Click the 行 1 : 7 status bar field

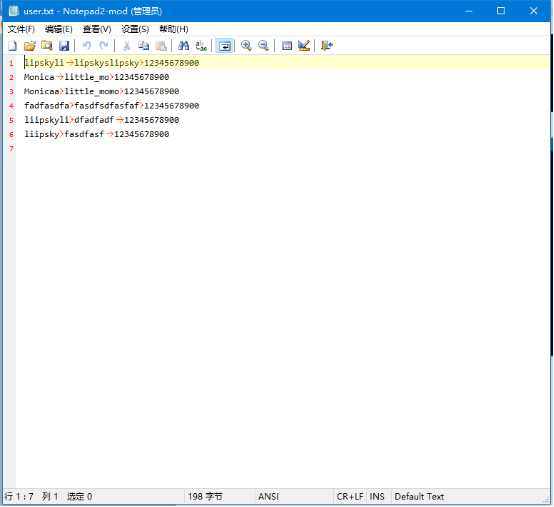tap(19, 497)
